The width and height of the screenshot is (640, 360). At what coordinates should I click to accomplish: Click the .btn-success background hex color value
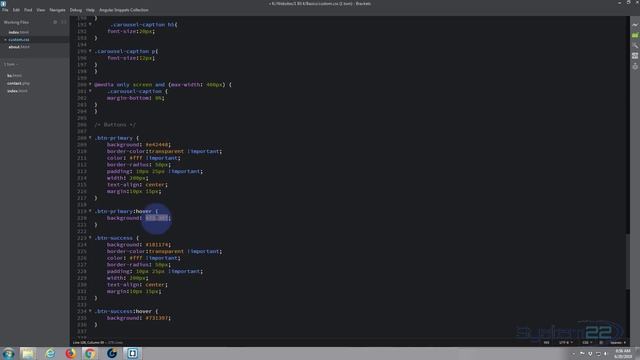[x=157, y=244]
